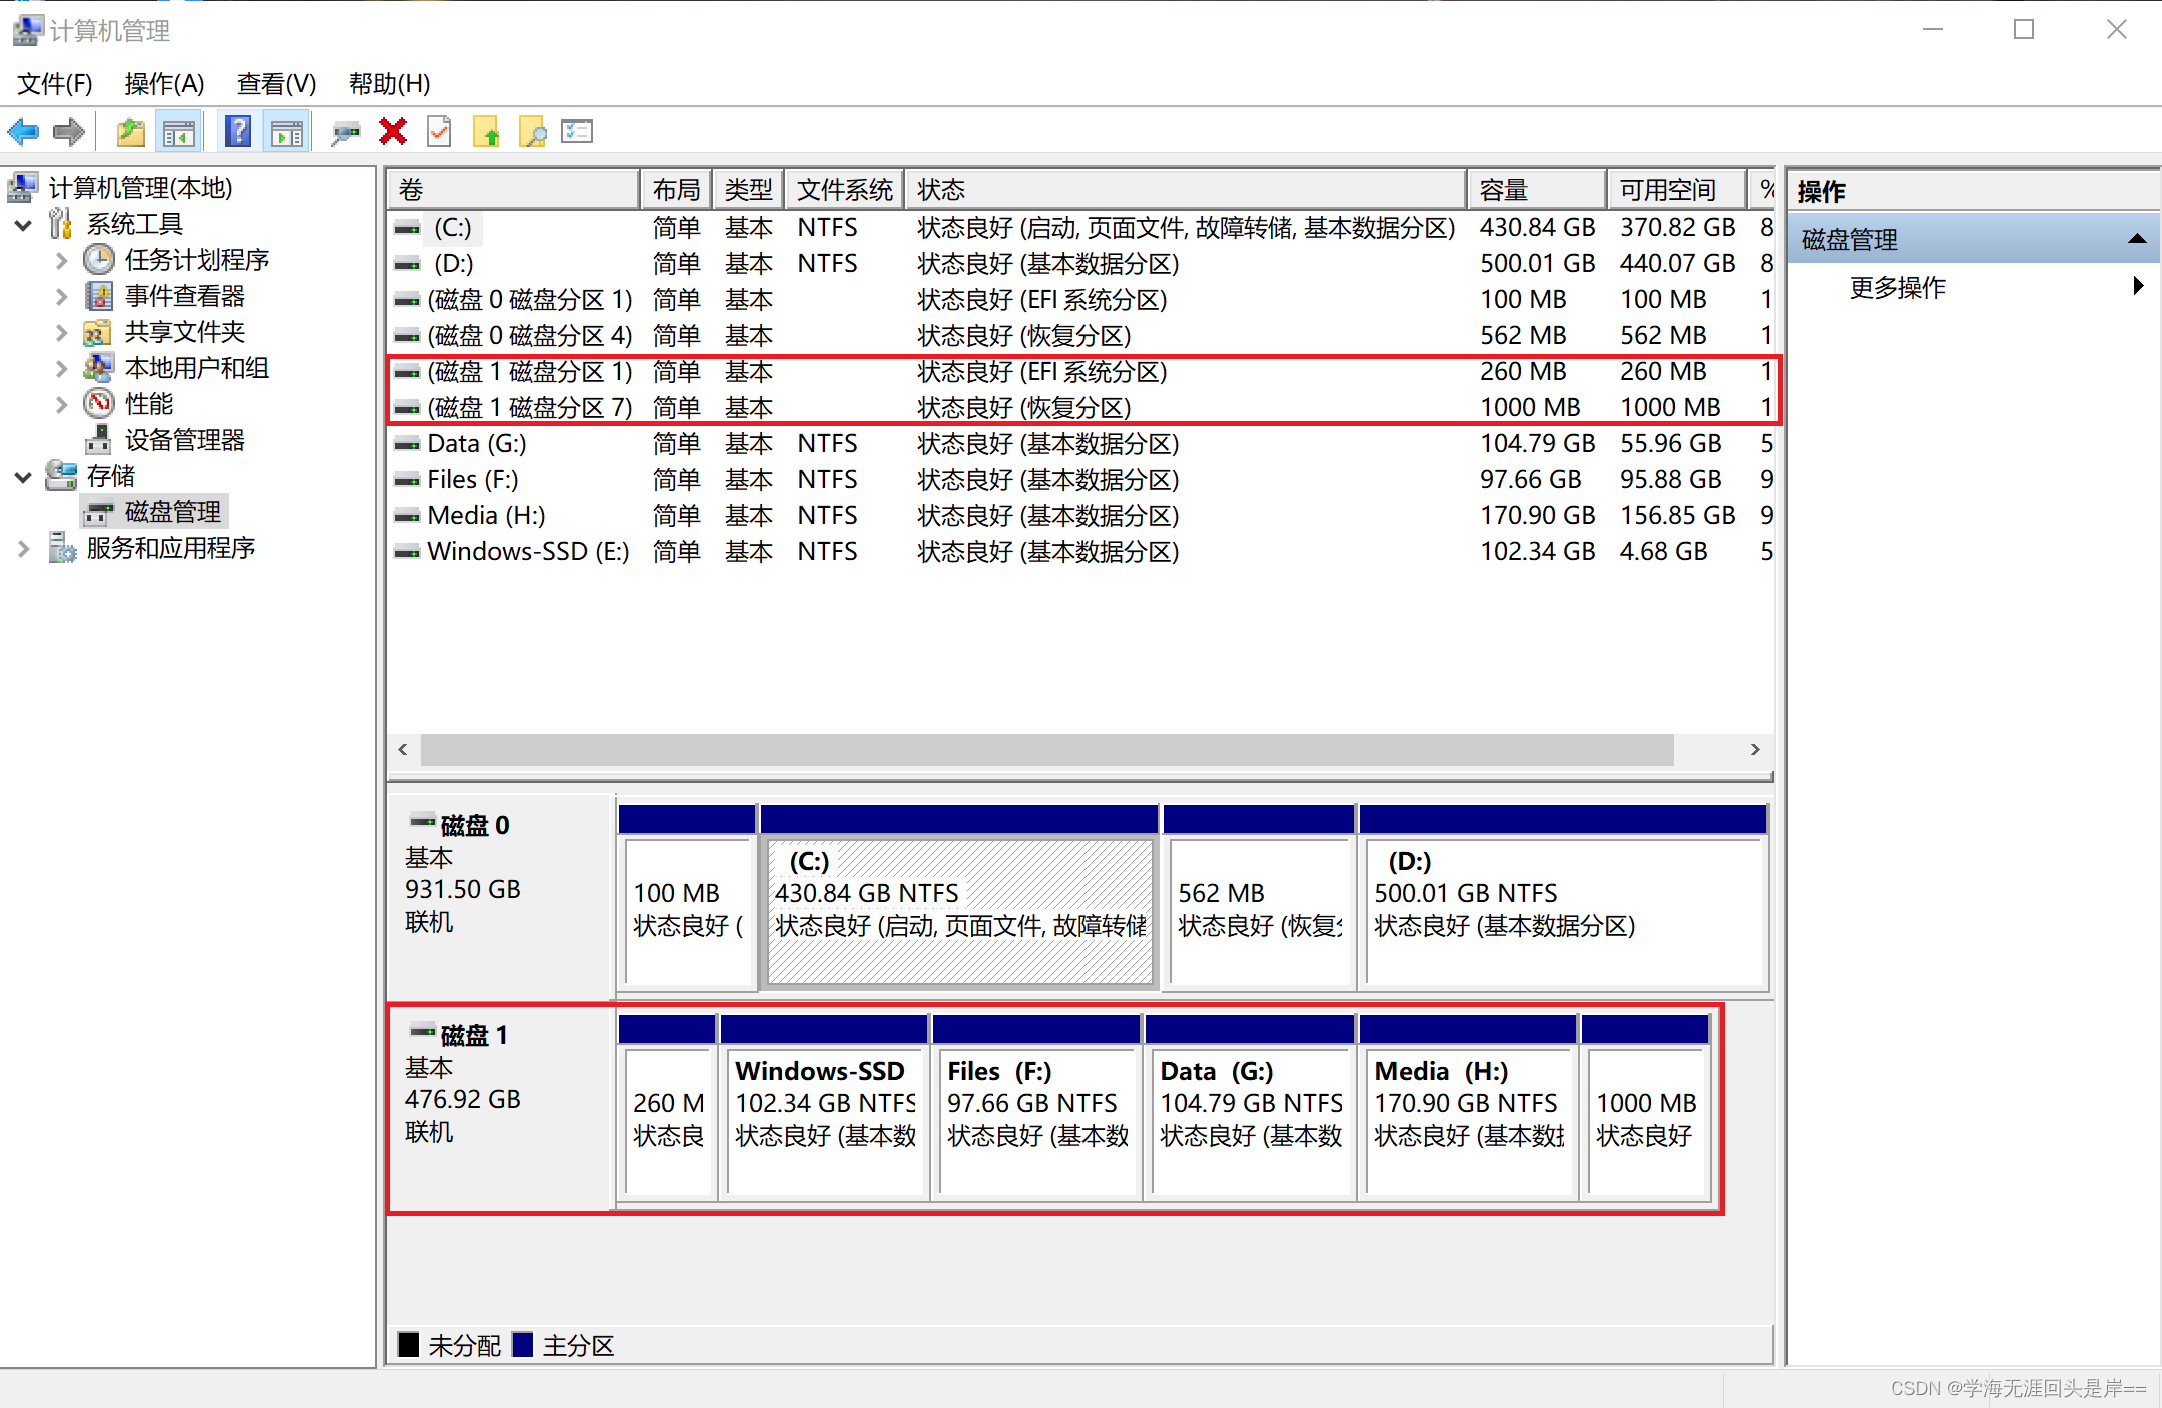Click the blue Help question mark icon
This screenshot has width=2162, height=1408.
tap(238, 132)
